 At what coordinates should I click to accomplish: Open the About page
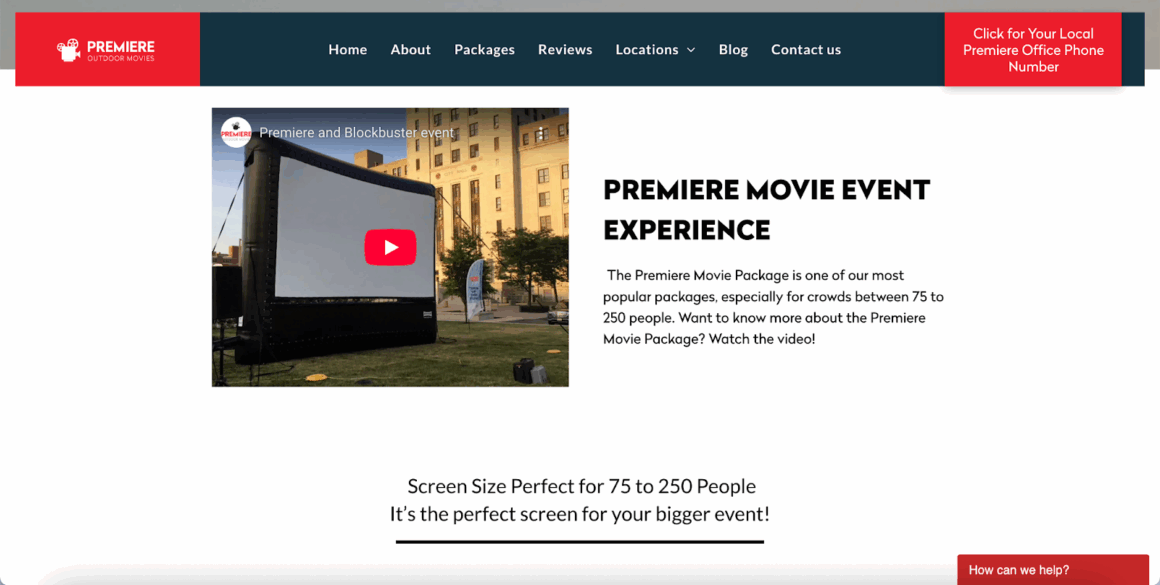pyautogui.click(x=411, y=50)
